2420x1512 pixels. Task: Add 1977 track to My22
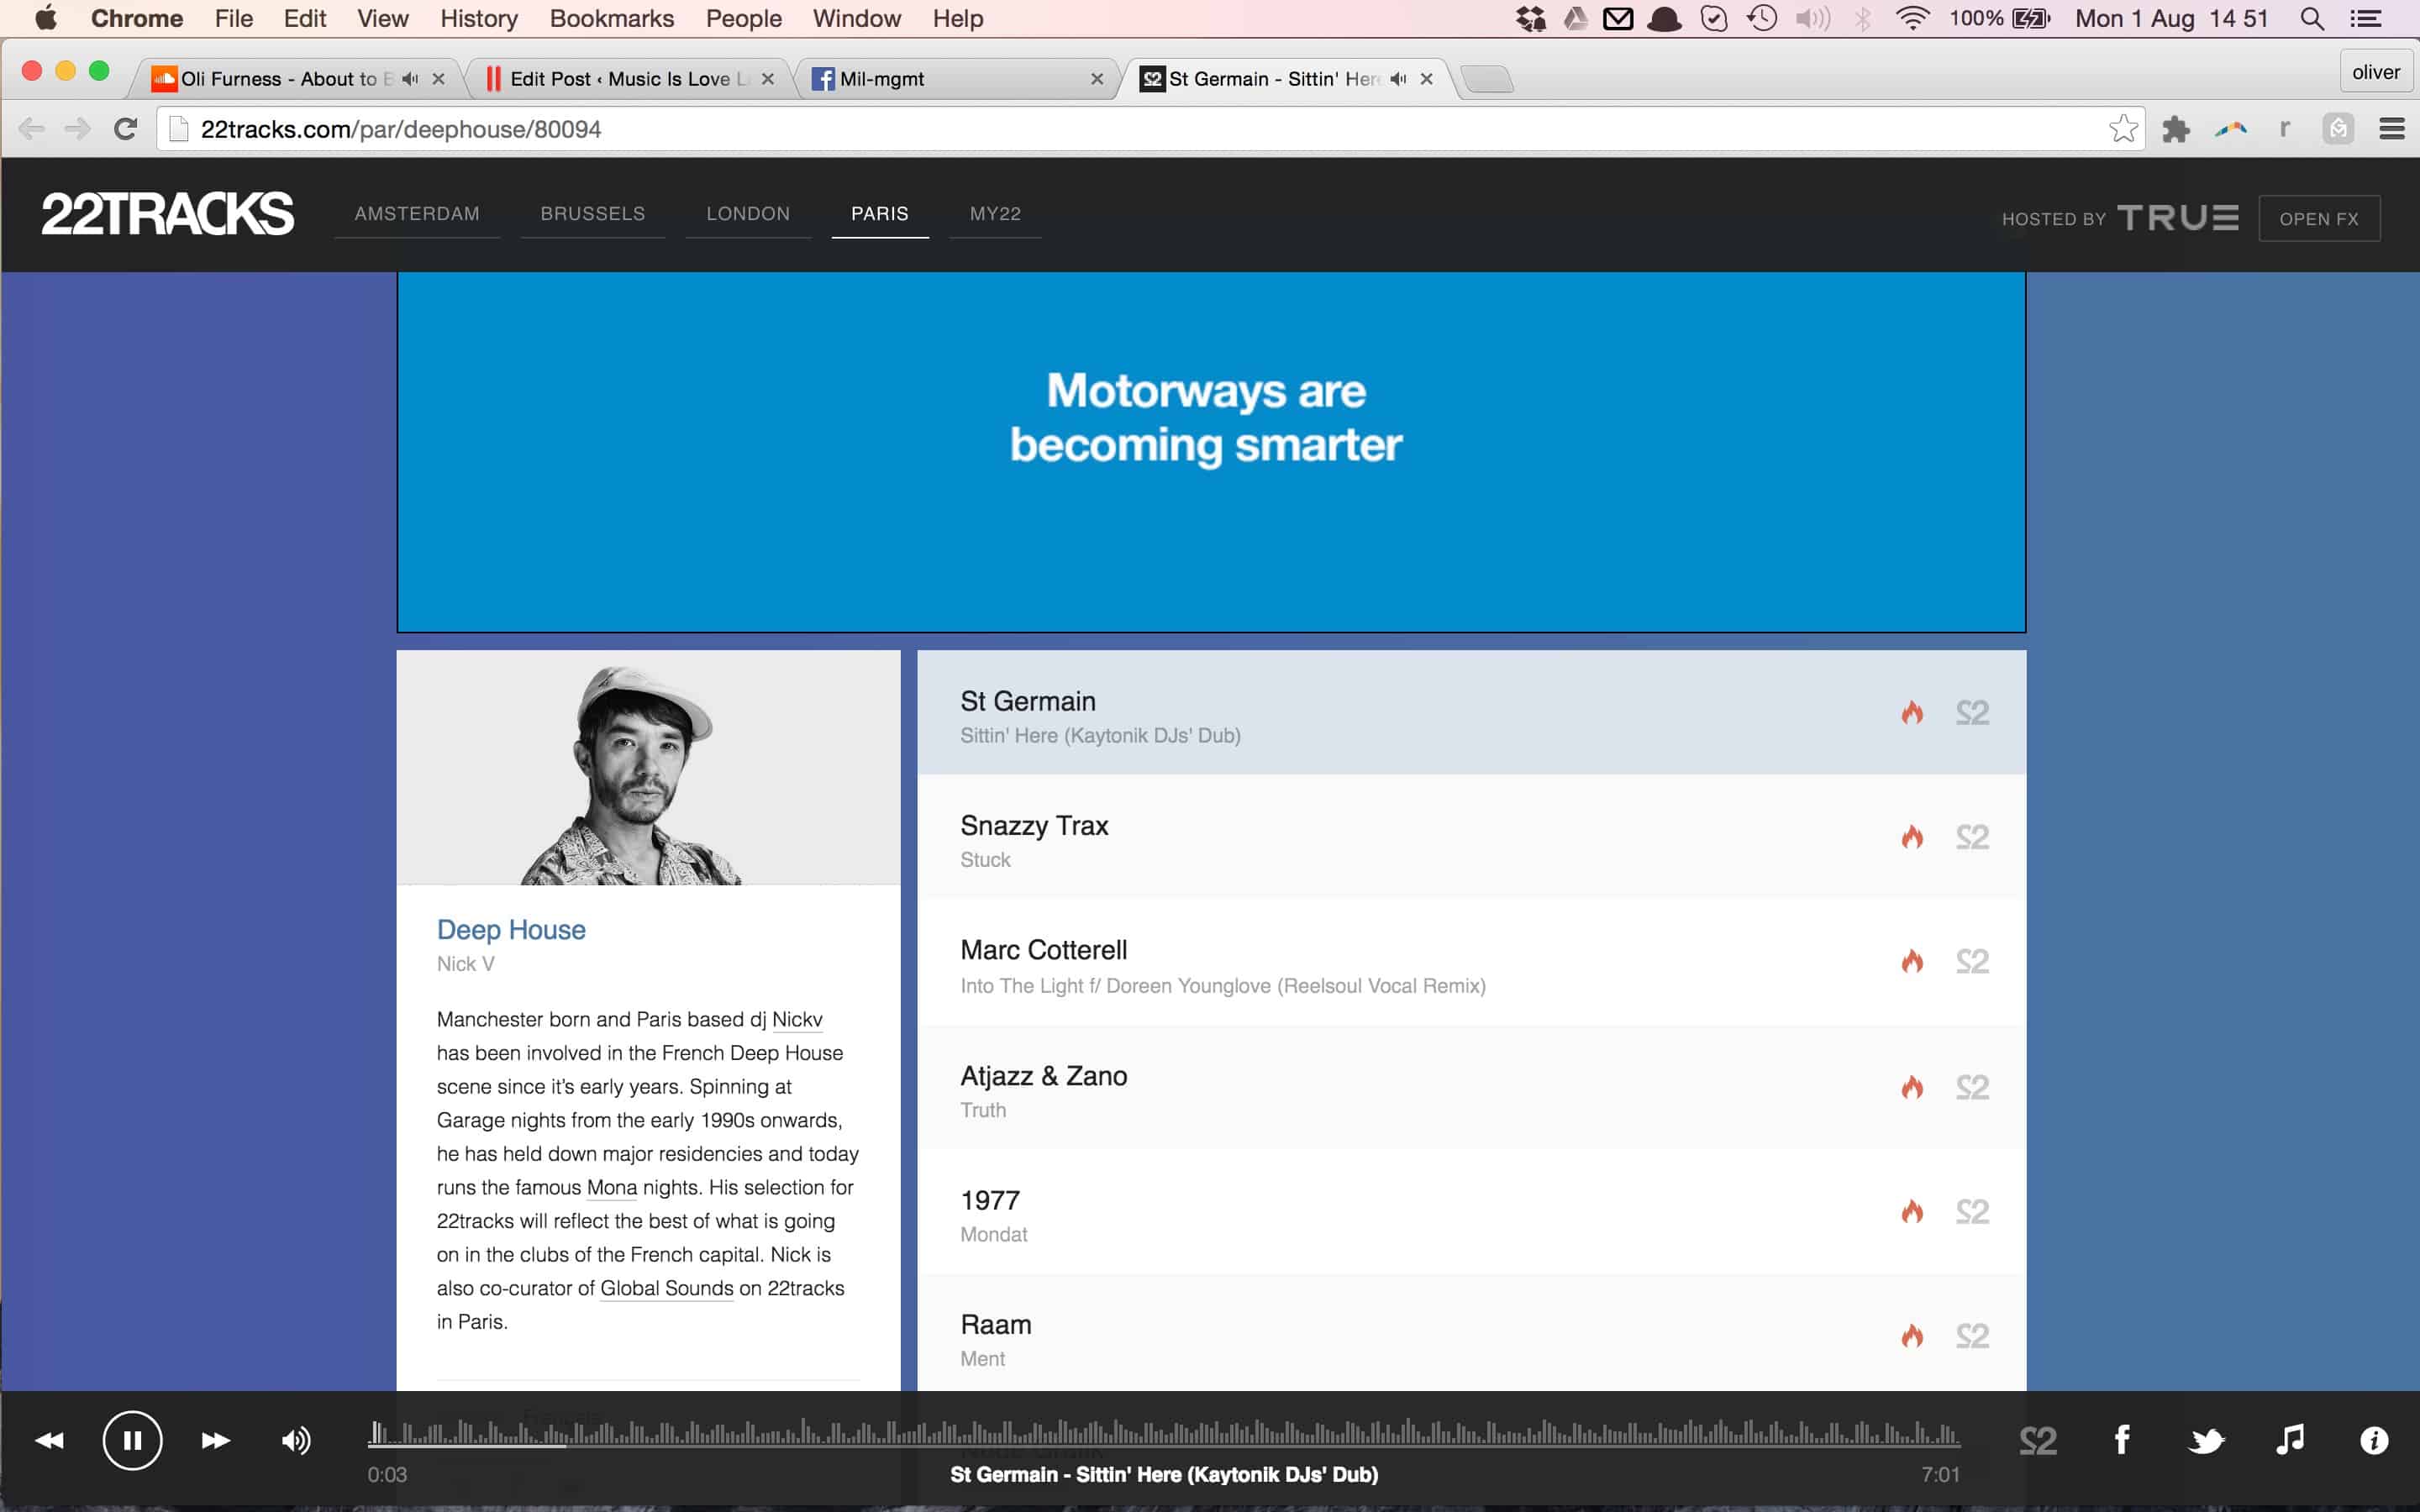pyautogui.click(x=1972, y=1211)
